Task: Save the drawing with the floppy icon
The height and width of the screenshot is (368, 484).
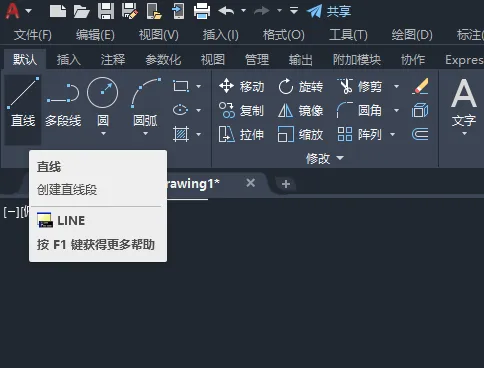Action: click(x=106, y=11)
